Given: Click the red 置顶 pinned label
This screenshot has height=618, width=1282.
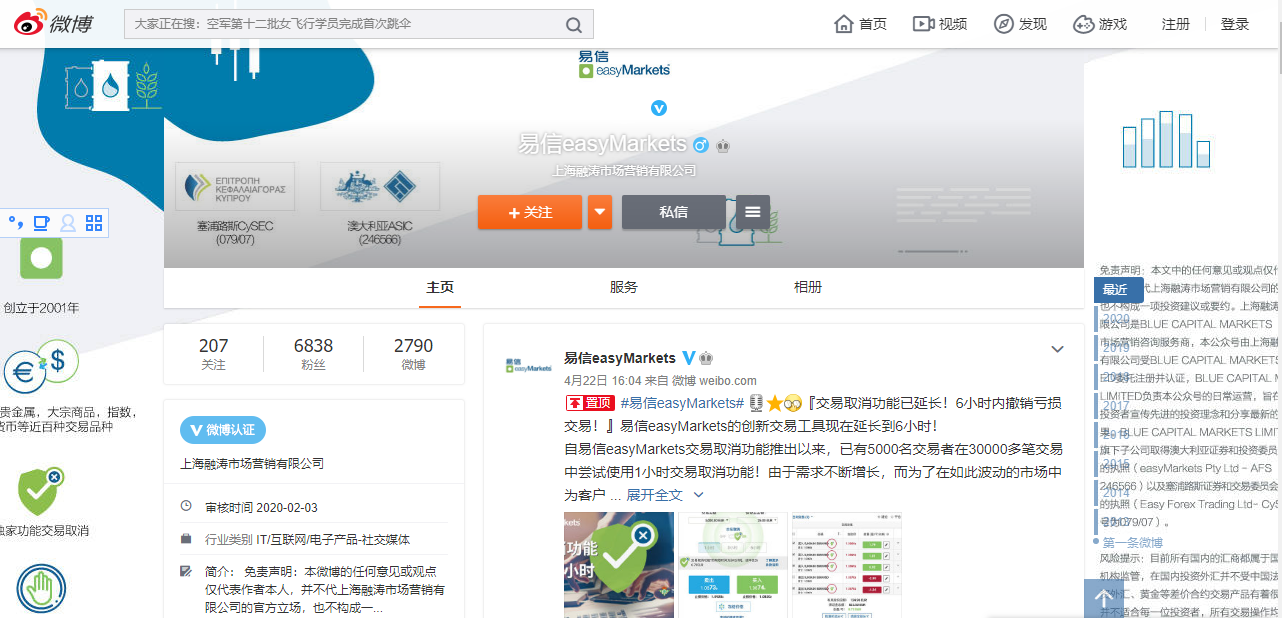Looking at the screenshot, I should [590, 403].
